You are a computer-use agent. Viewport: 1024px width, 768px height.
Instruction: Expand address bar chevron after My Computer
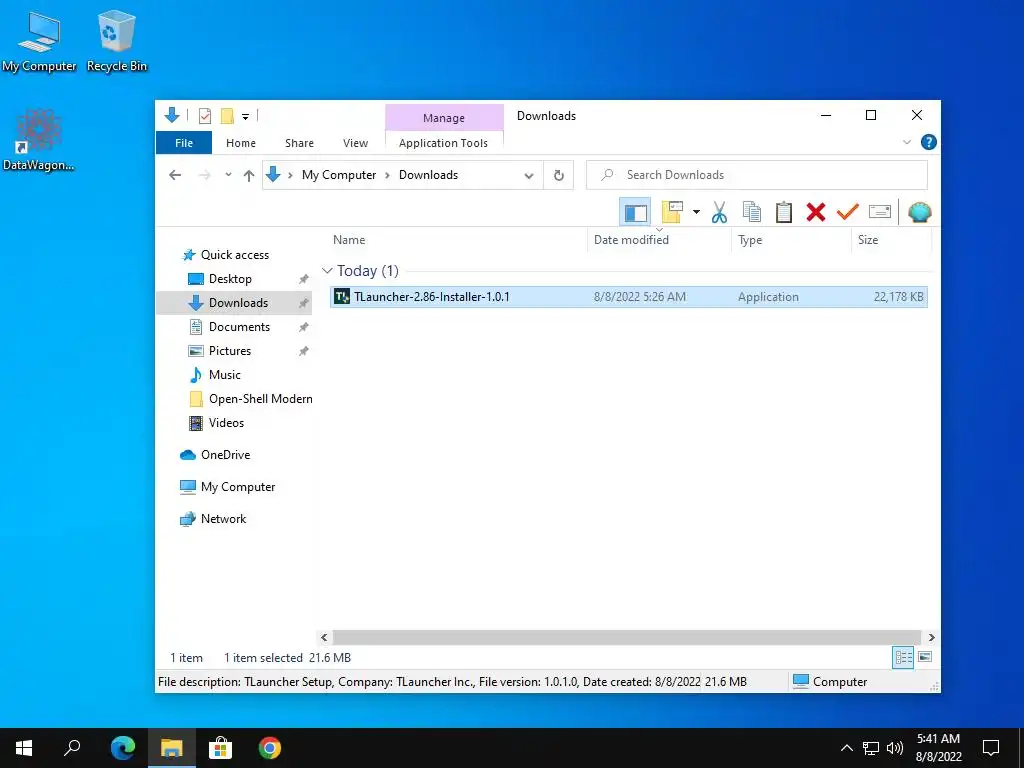coord(388,175)
